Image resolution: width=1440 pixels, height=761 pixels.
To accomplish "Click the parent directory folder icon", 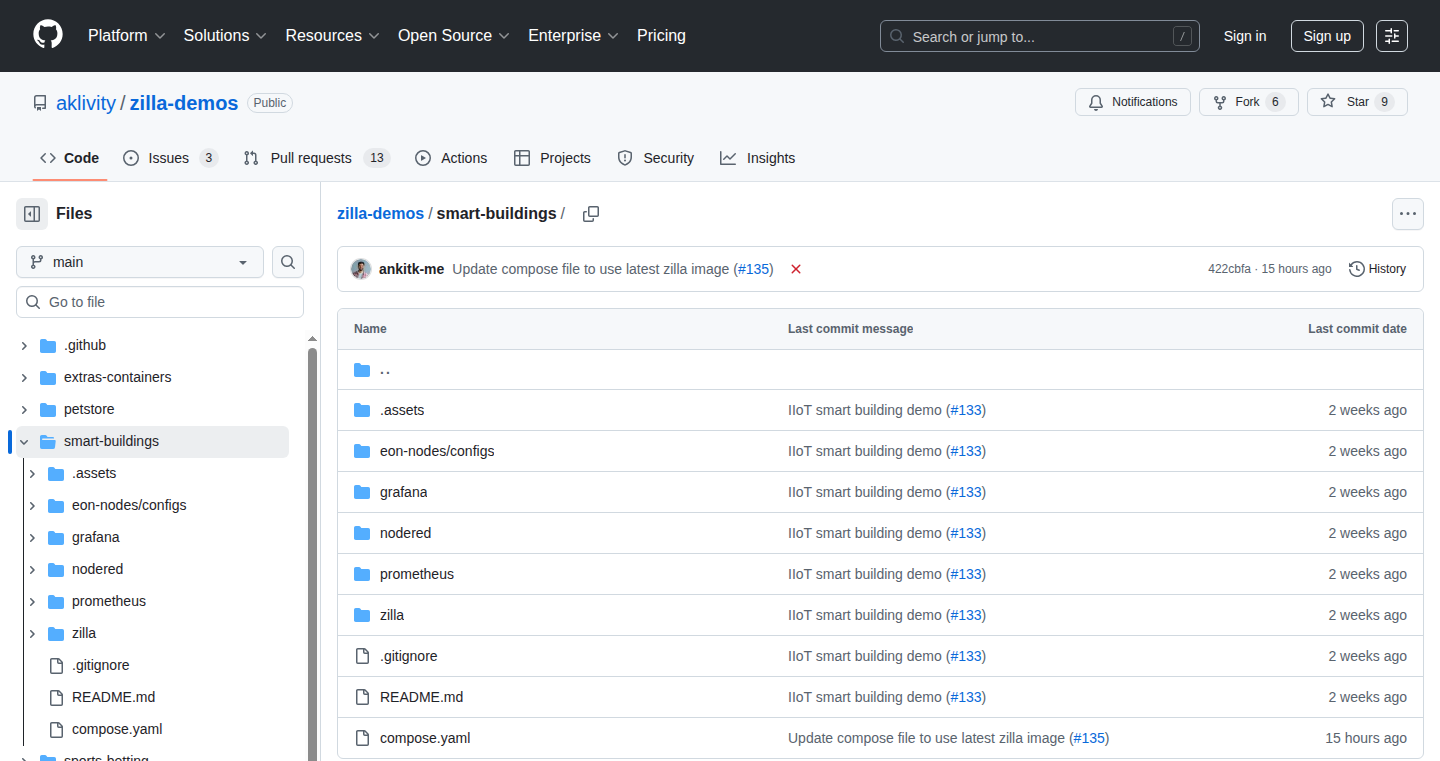I will tap(362, 370).
